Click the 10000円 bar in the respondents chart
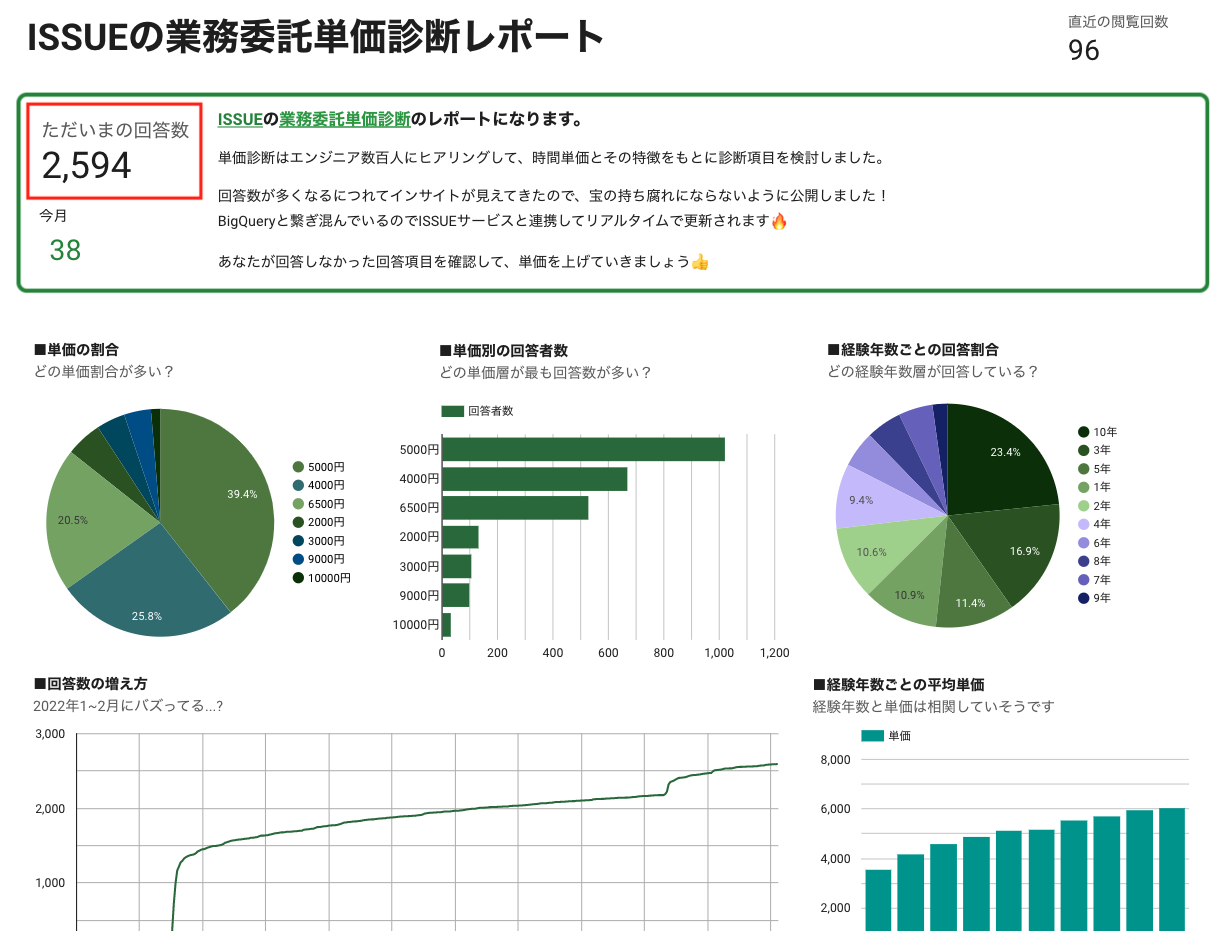 447,624
